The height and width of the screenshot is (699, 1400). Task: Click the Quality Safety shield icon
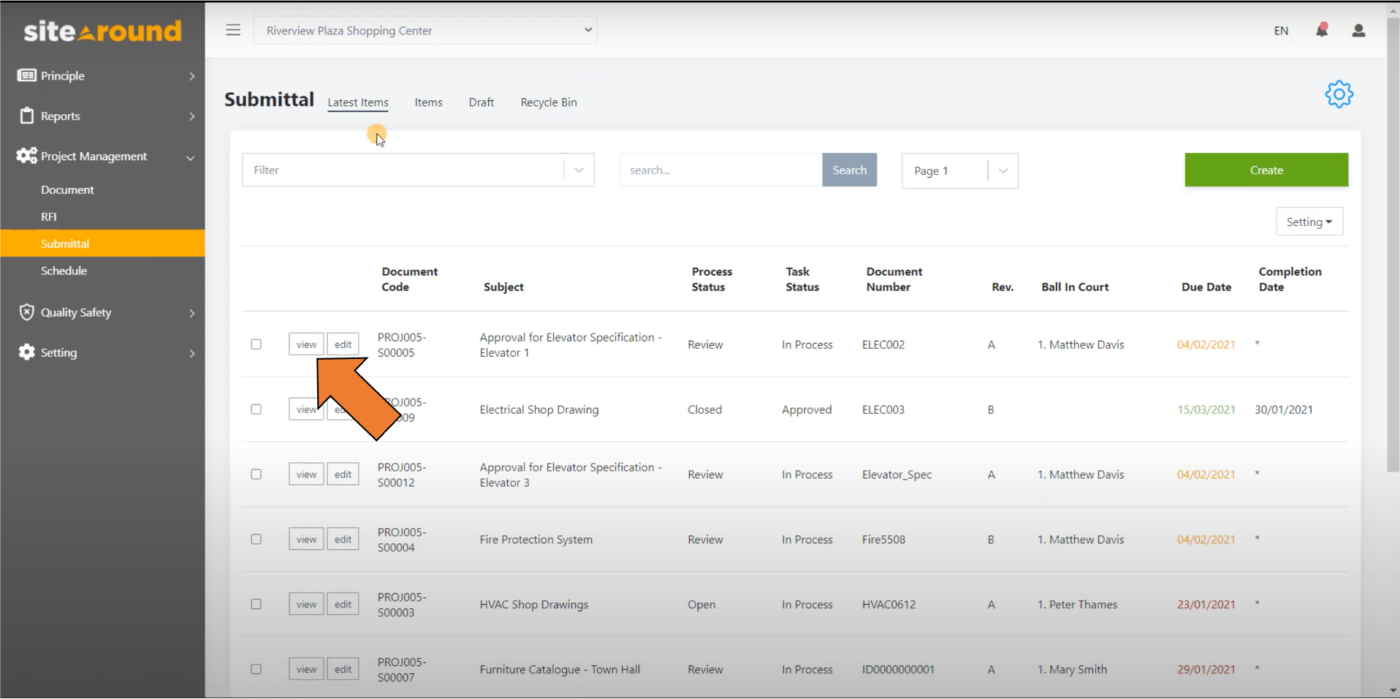[27, 312]
